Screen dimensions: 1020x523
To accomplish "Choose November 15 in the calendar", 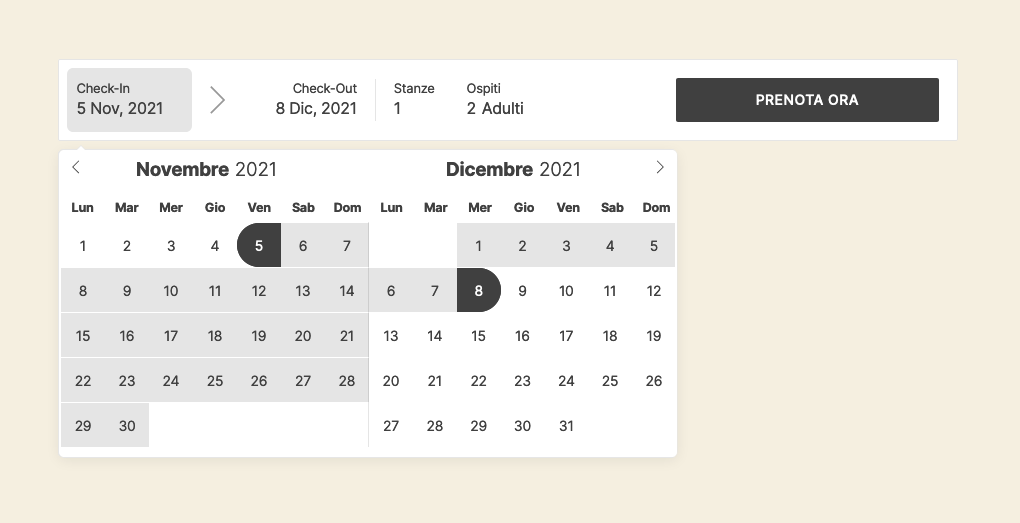I will 83,336.
